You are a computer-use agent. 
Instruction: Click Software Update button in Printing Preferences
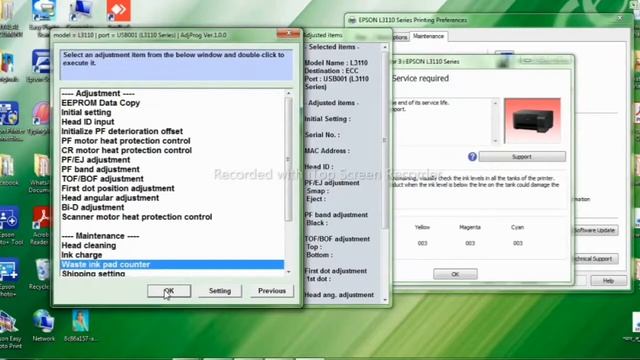(x=594, y=230)
